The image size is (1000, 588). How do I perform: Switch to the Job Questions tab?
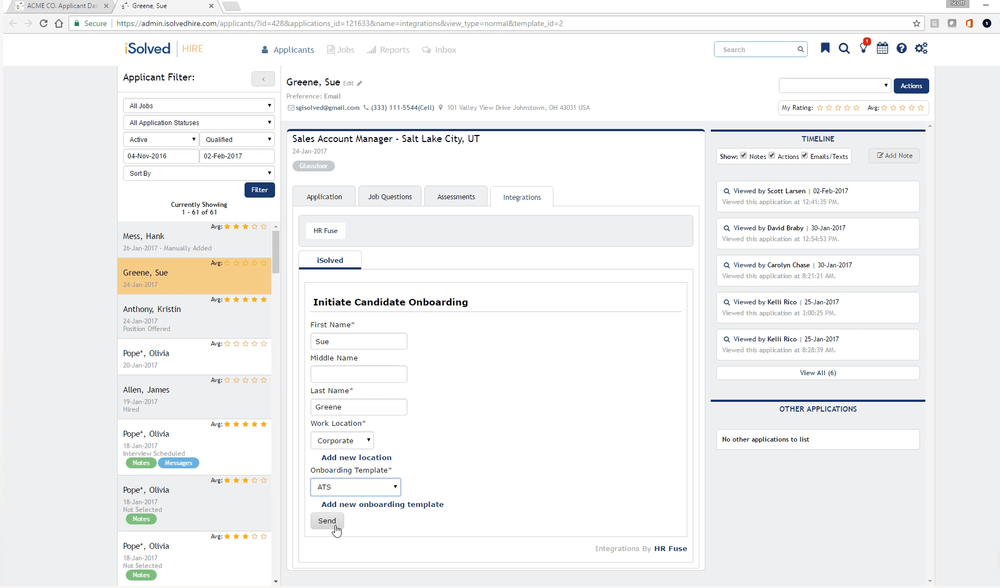click(x=389, y=196)
